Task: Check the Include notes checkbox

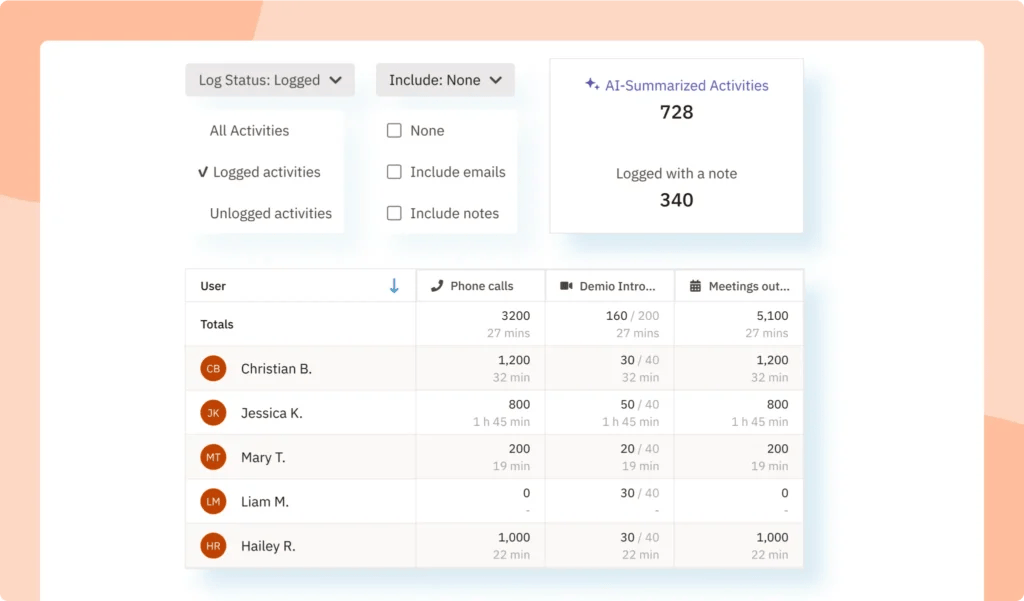Action: click(394, 214)
